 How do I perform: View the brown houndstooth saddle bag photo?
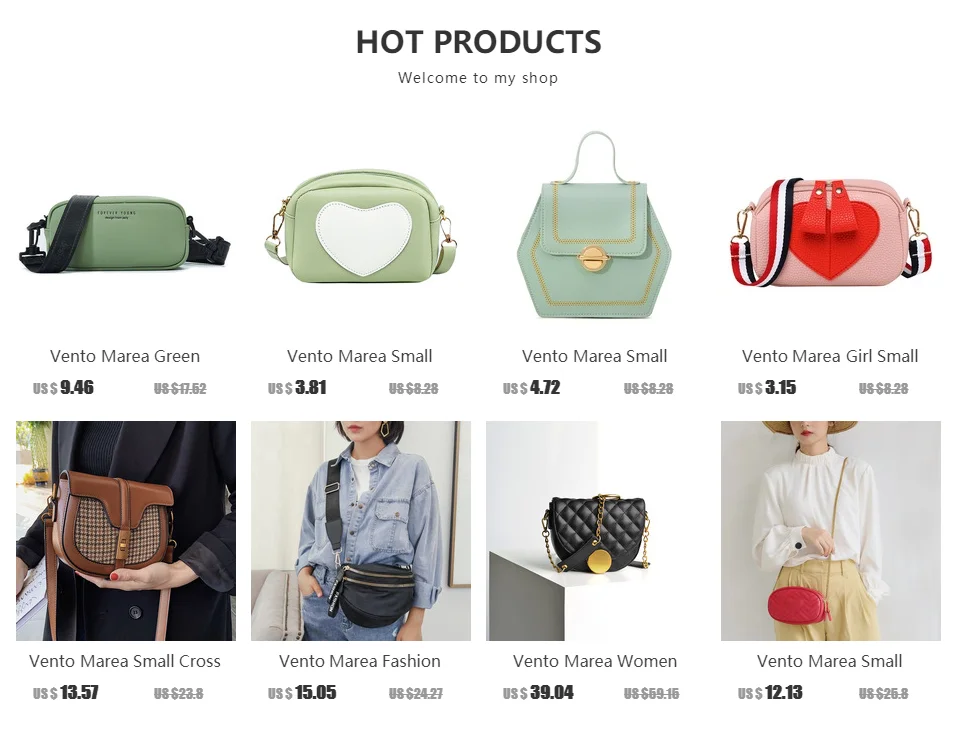point(125,530)
